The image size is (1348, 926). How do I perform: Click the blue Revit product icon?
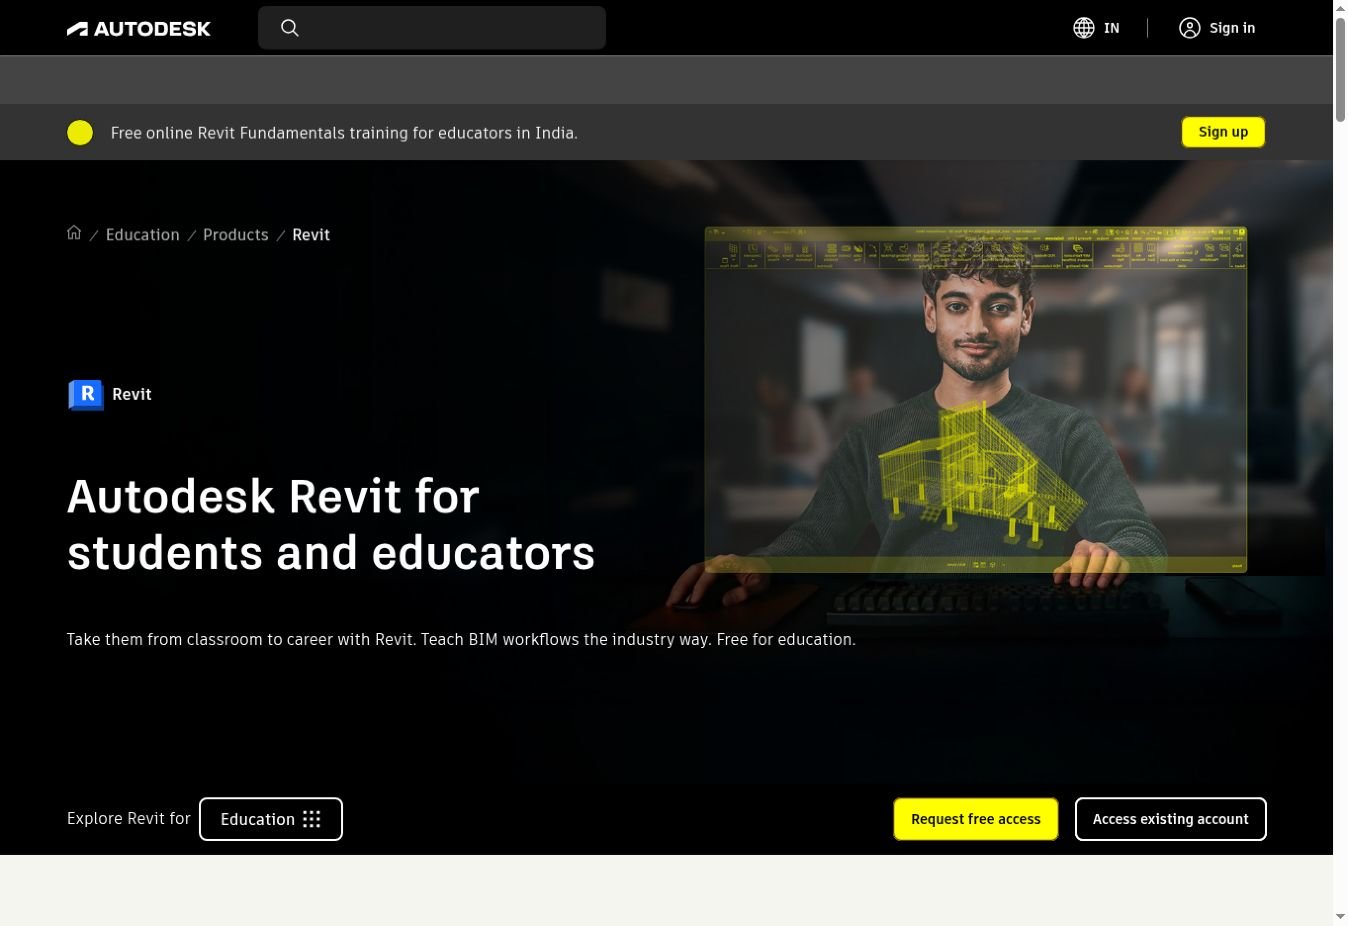[x=86, y=394]
